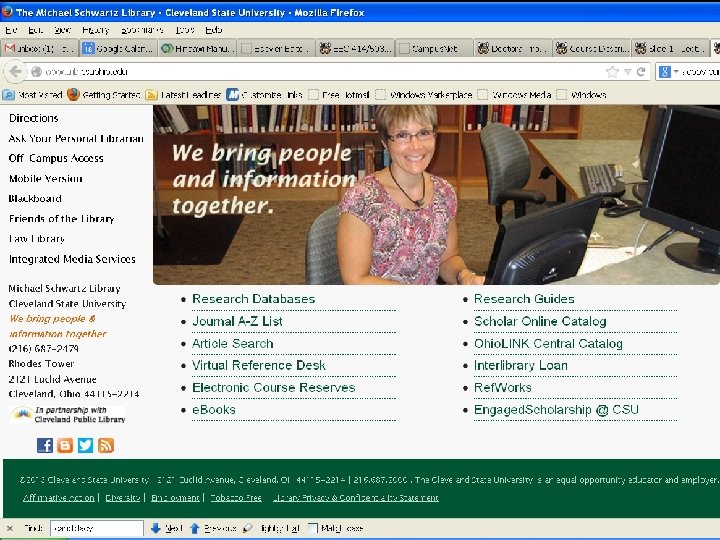Screen dimensions: 720x540
Task: Click the Find text input field
Action: coord(97,529)
